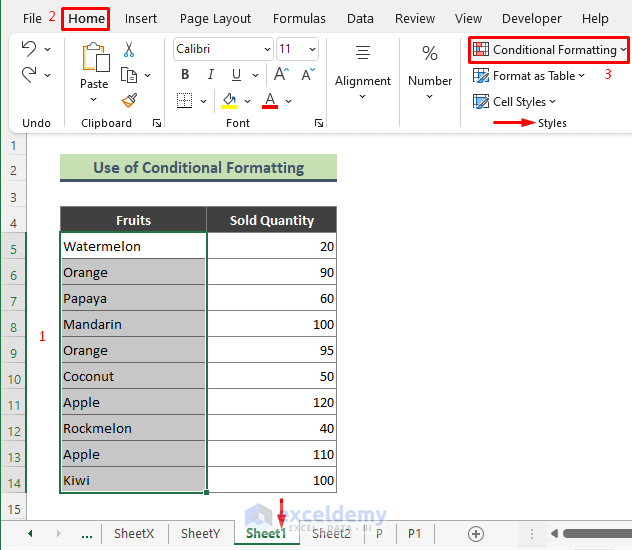The image size is (632, 550).
Task: Add a new sheet with plus icon
Action: point(476,534)
